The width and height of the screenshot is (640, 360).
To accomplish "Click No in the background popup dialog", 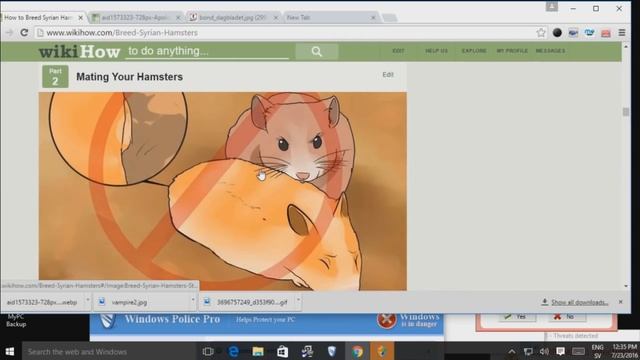I will 567,317.
